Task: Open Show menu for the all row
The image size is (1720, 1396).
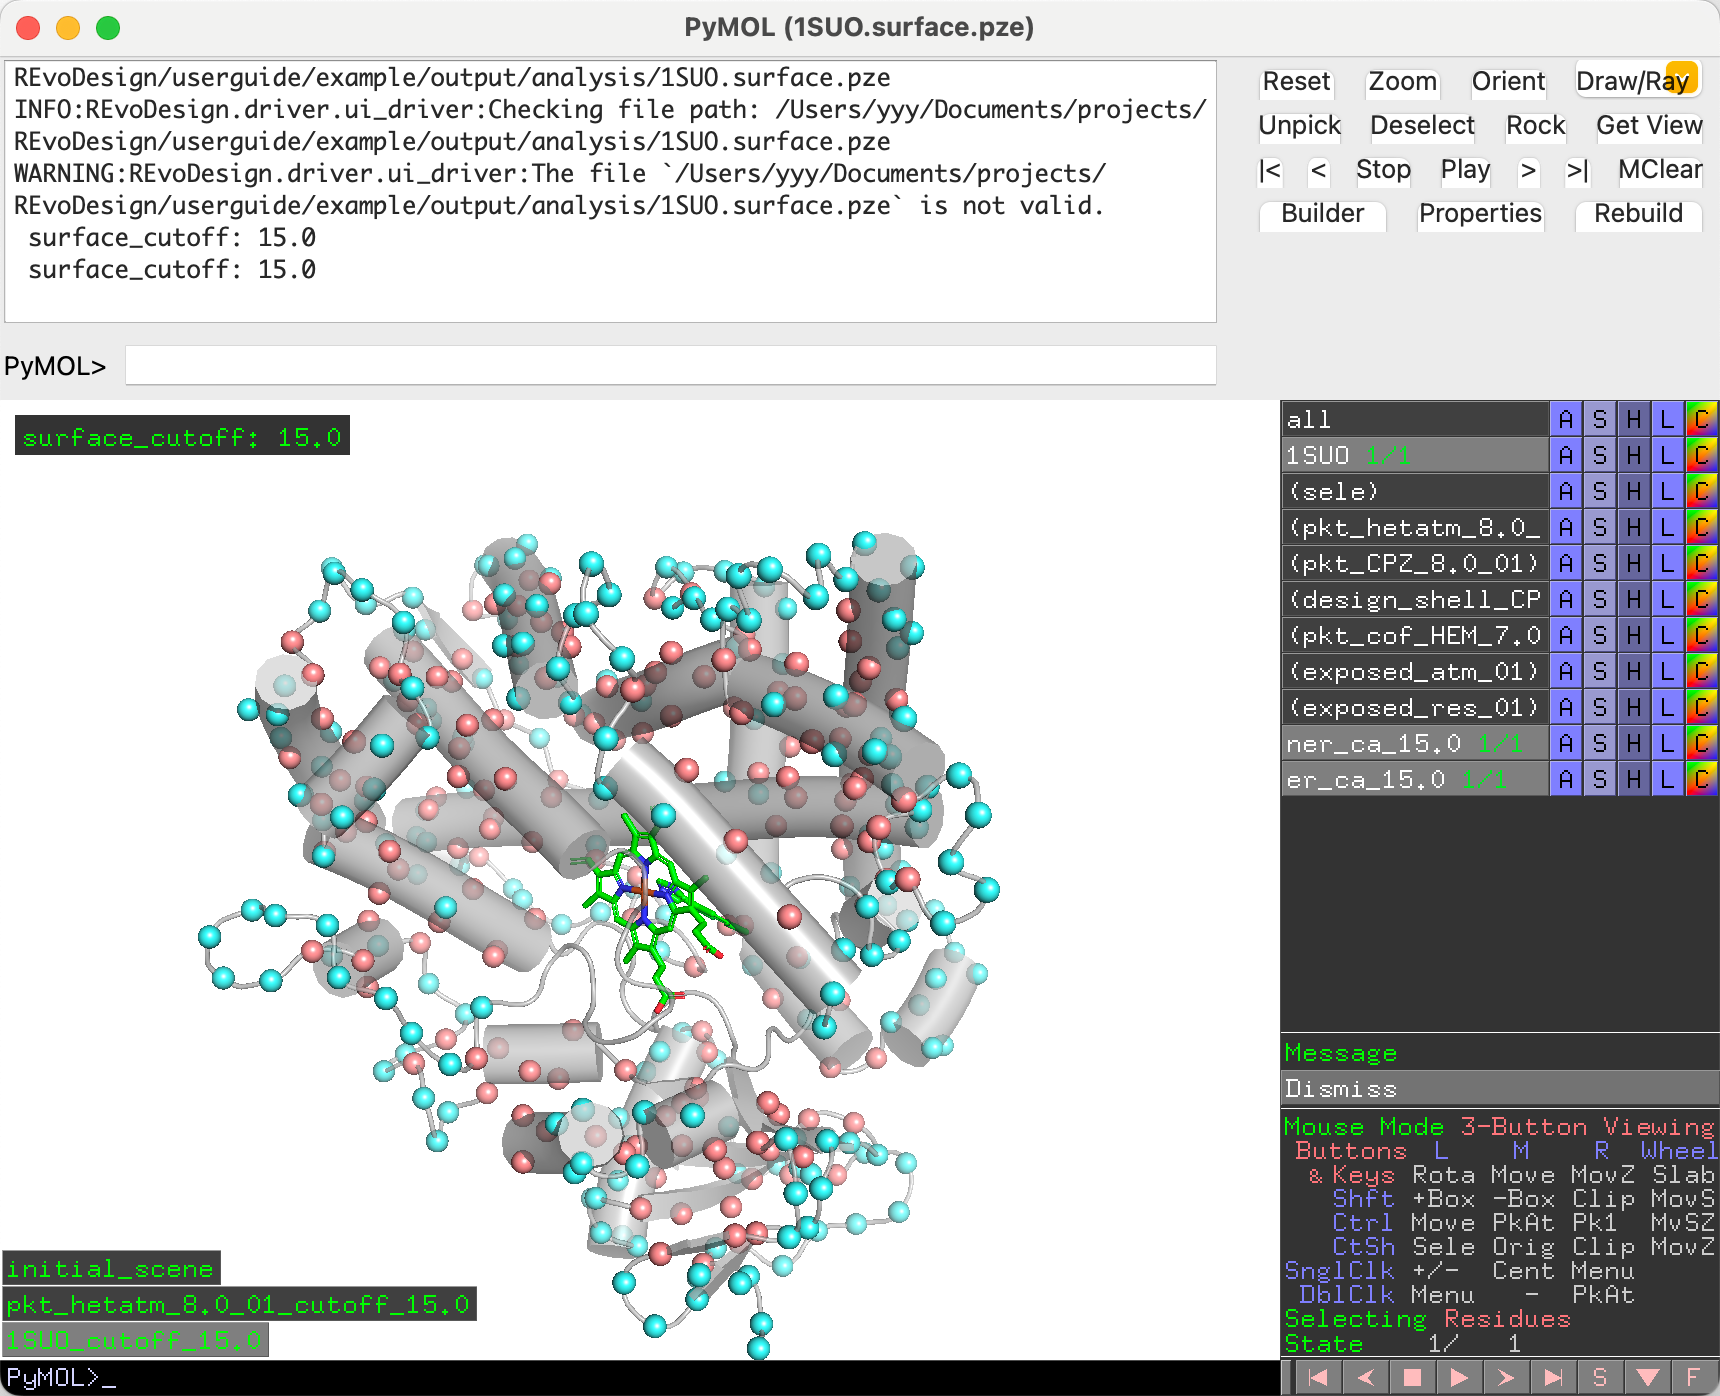Action: (1600, 419)
